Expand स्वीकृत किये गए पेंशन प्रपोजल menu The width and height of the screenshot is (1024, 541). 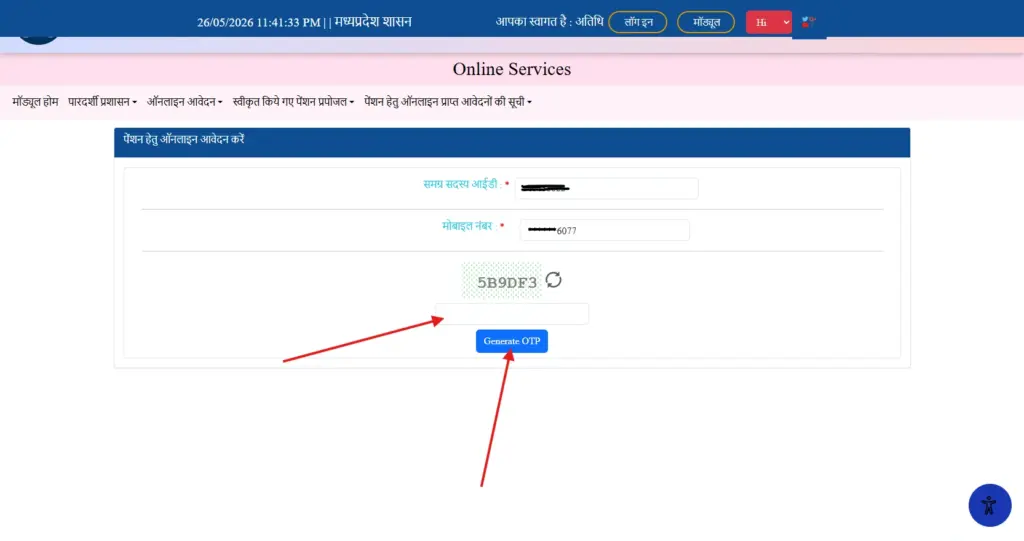pos(293,102)
